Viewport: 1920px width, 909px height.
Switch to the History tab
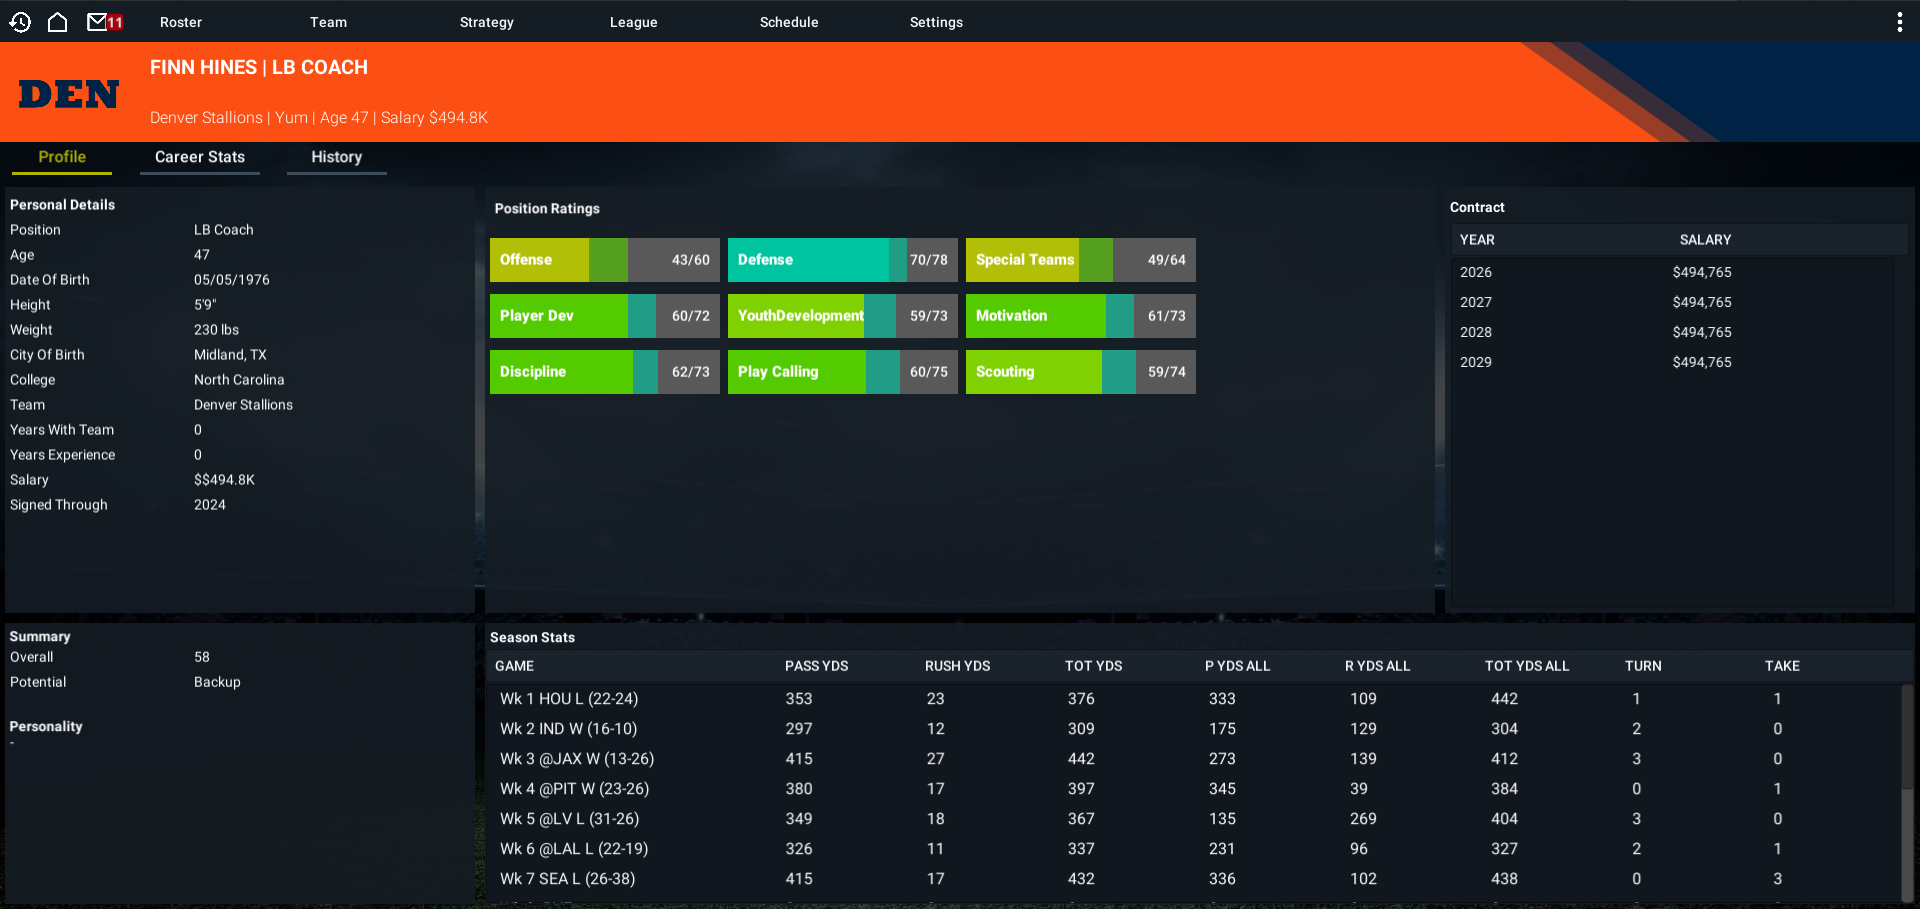click(x=336, y=158)
